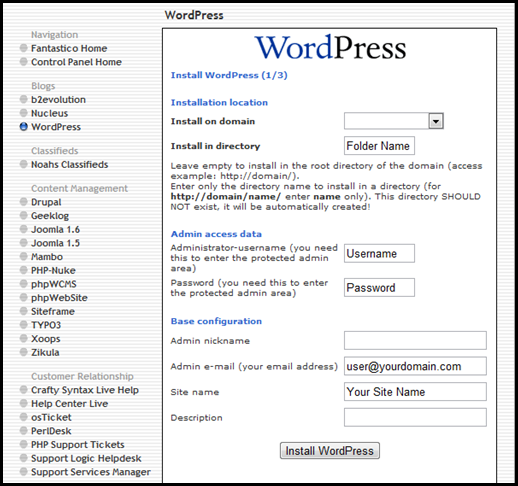Select TYPO3
This screenshot has height=486, width=518.
(46, 325)
